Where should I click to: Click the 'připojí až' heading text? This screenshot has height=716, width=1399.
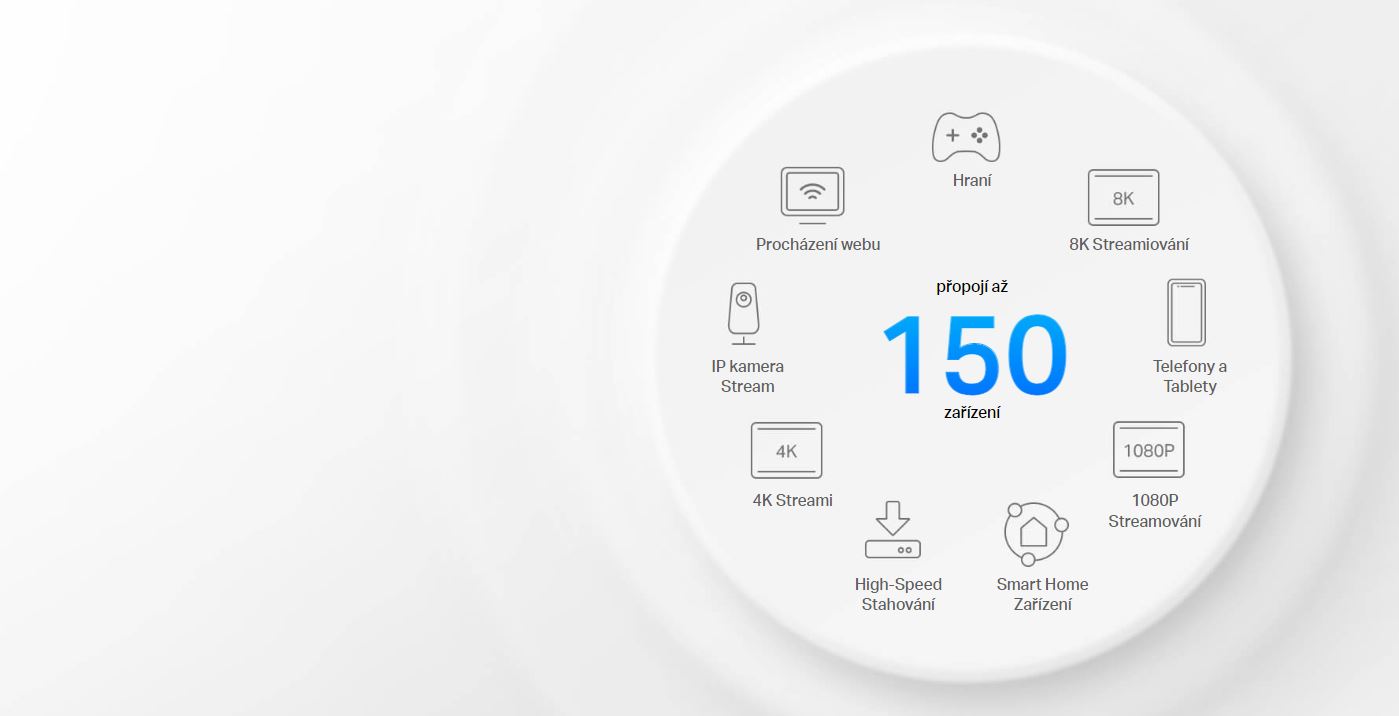coord(972,288)
